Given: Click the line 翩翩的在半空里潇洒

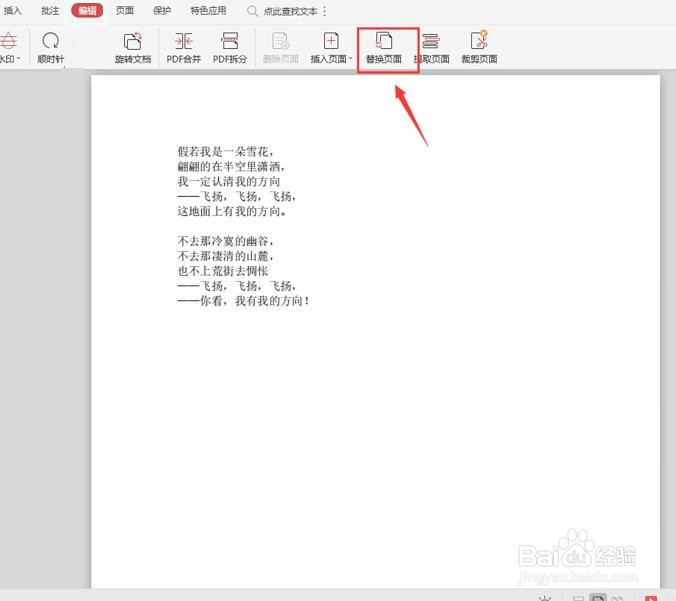Looking at the screenshot, I should [x=231, y=166].
